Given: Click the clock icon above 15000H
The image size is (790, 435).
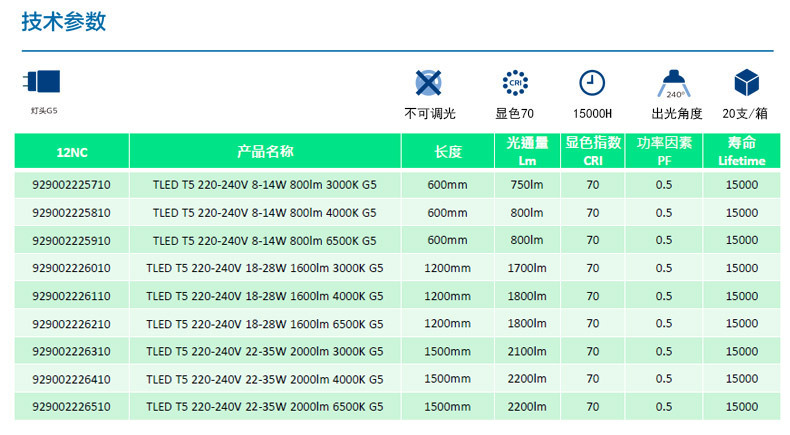Looking at the screenshot, I should (x=592, y=83).
